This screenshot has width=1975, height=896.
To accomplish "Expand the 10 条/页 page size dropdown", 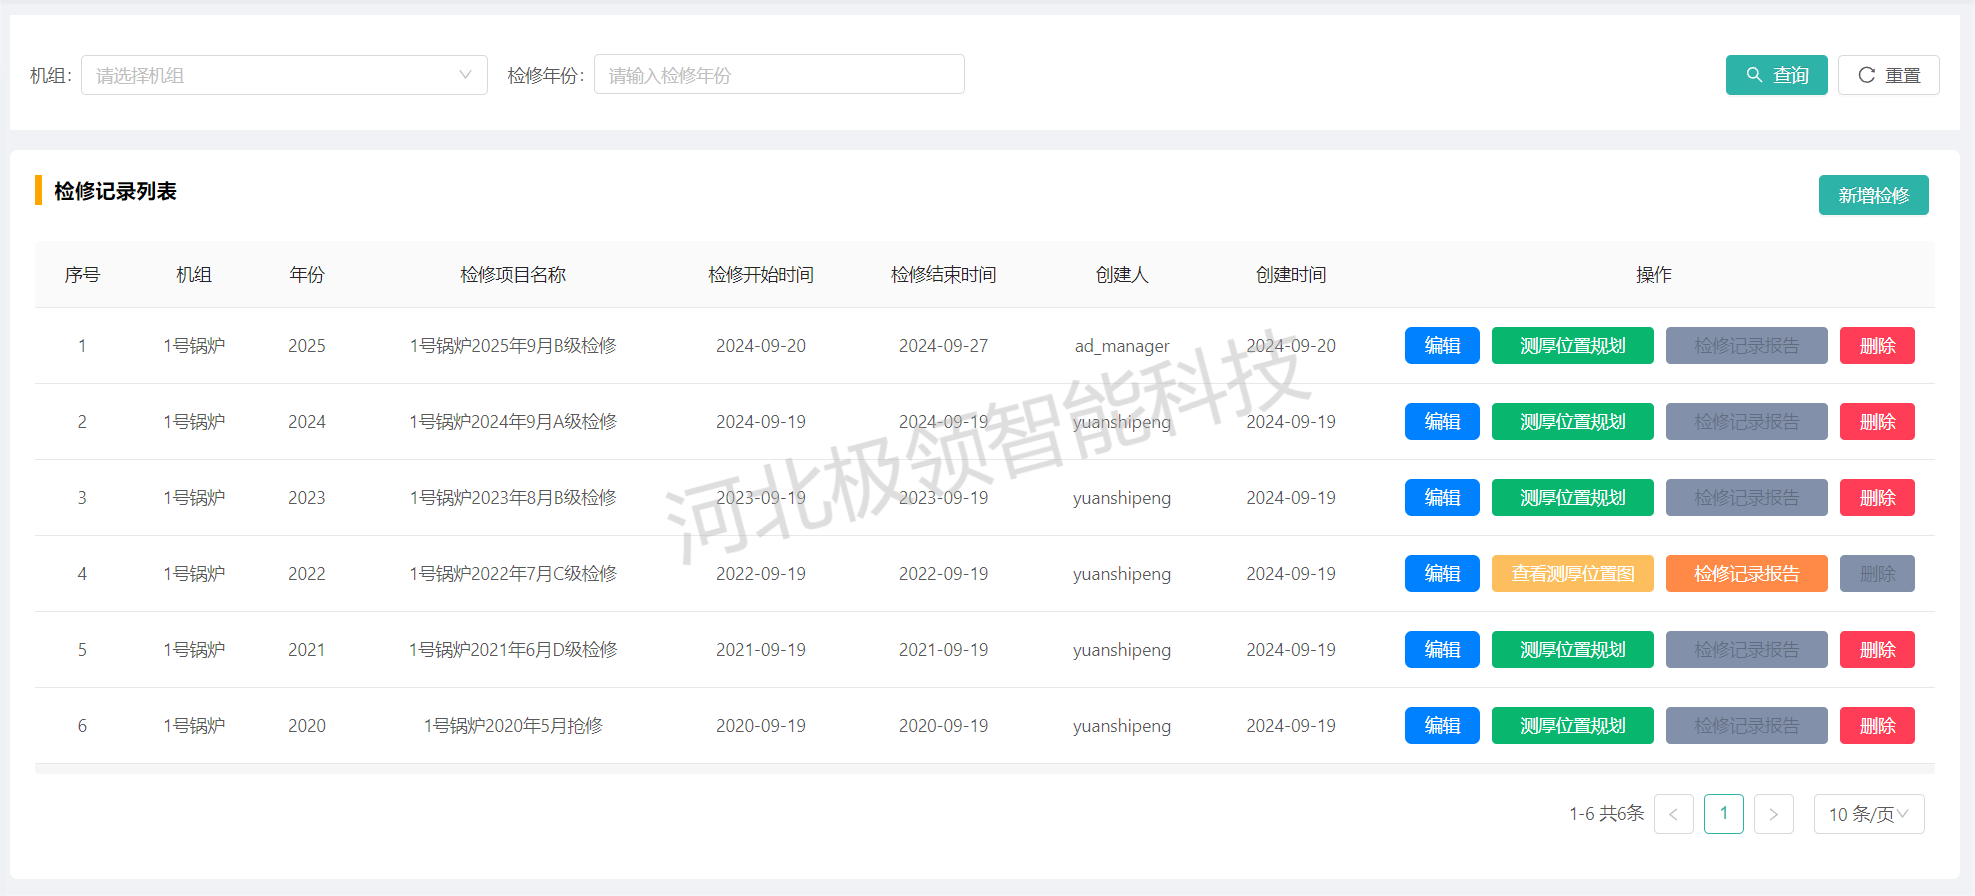I will [1868, 814].
